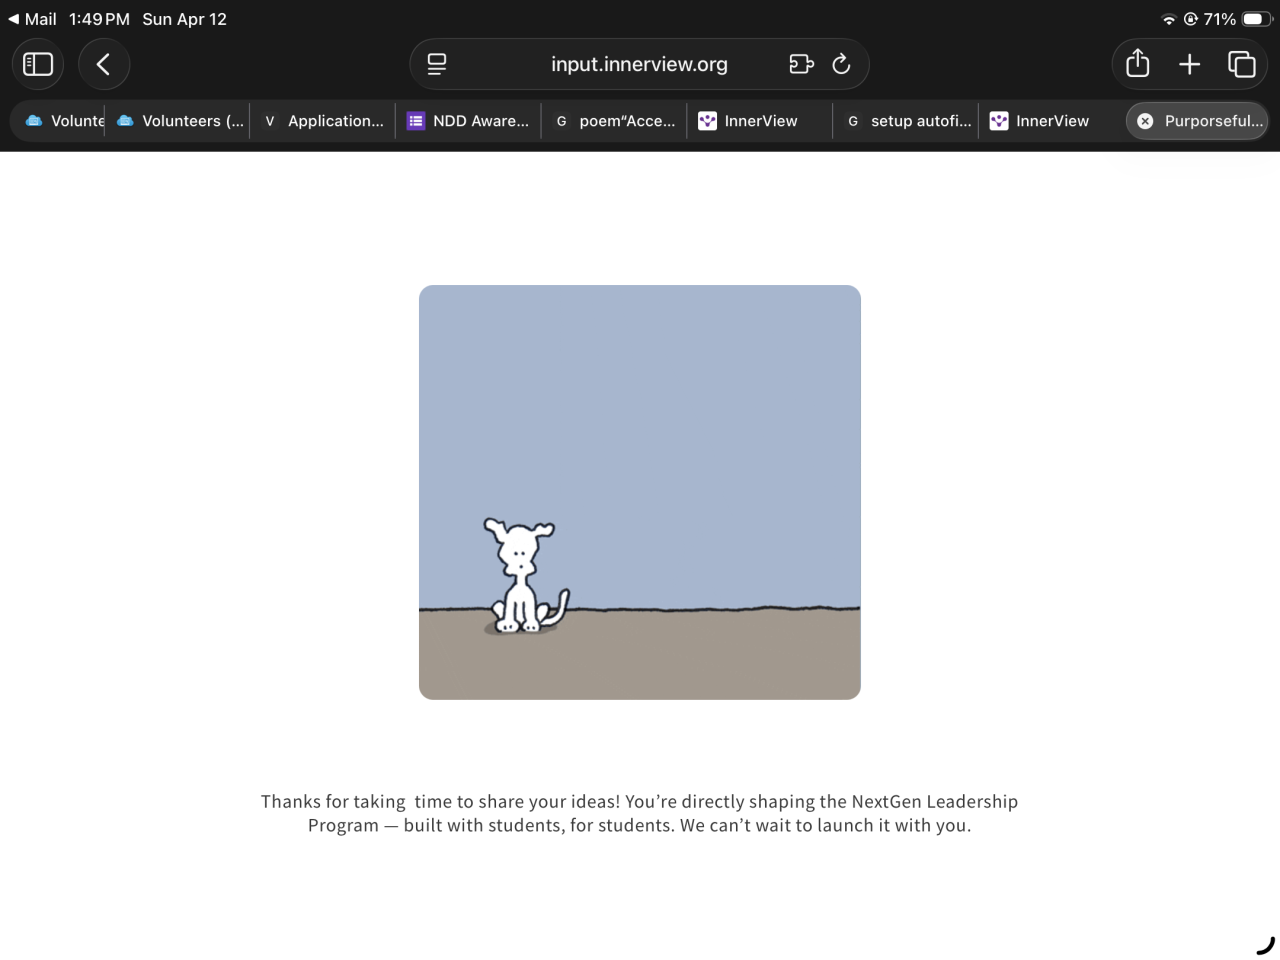Tap the corner gesture arrow icon

tap(1265, 945)
